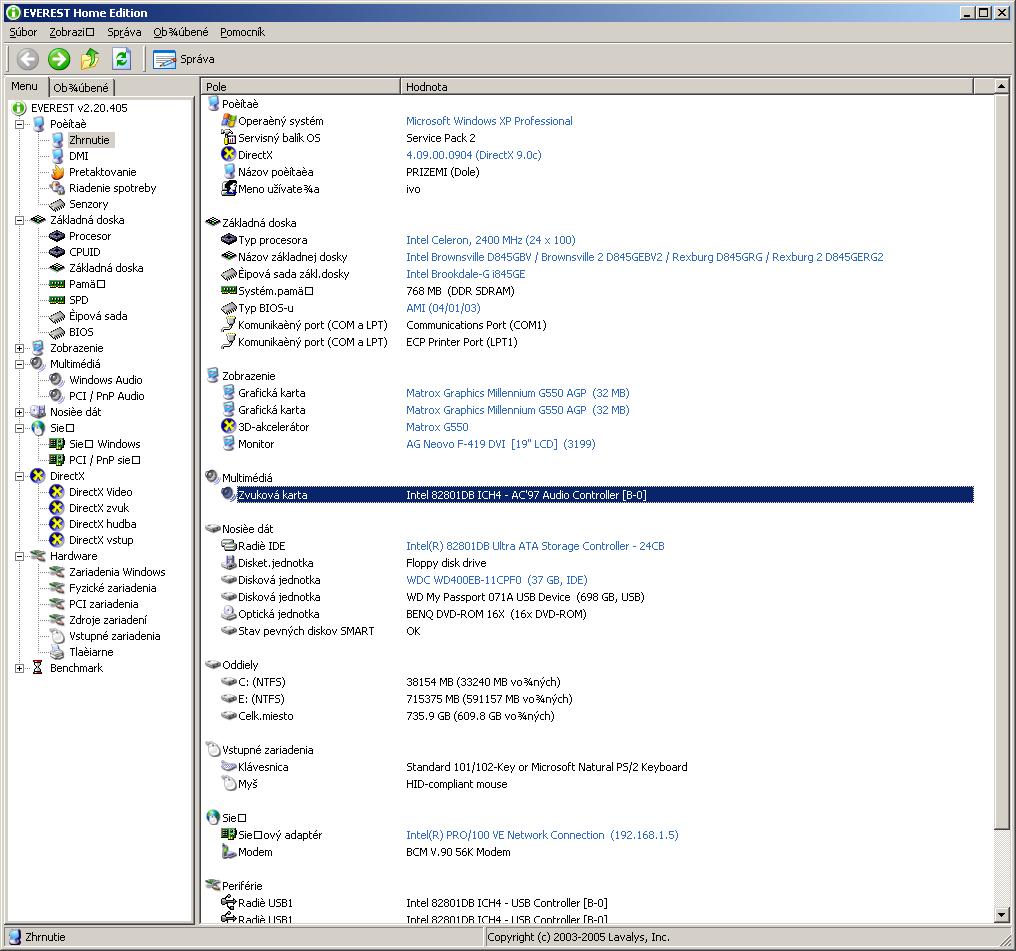Expand the Benchmark tree node
1016x951 pixels.
20,668
